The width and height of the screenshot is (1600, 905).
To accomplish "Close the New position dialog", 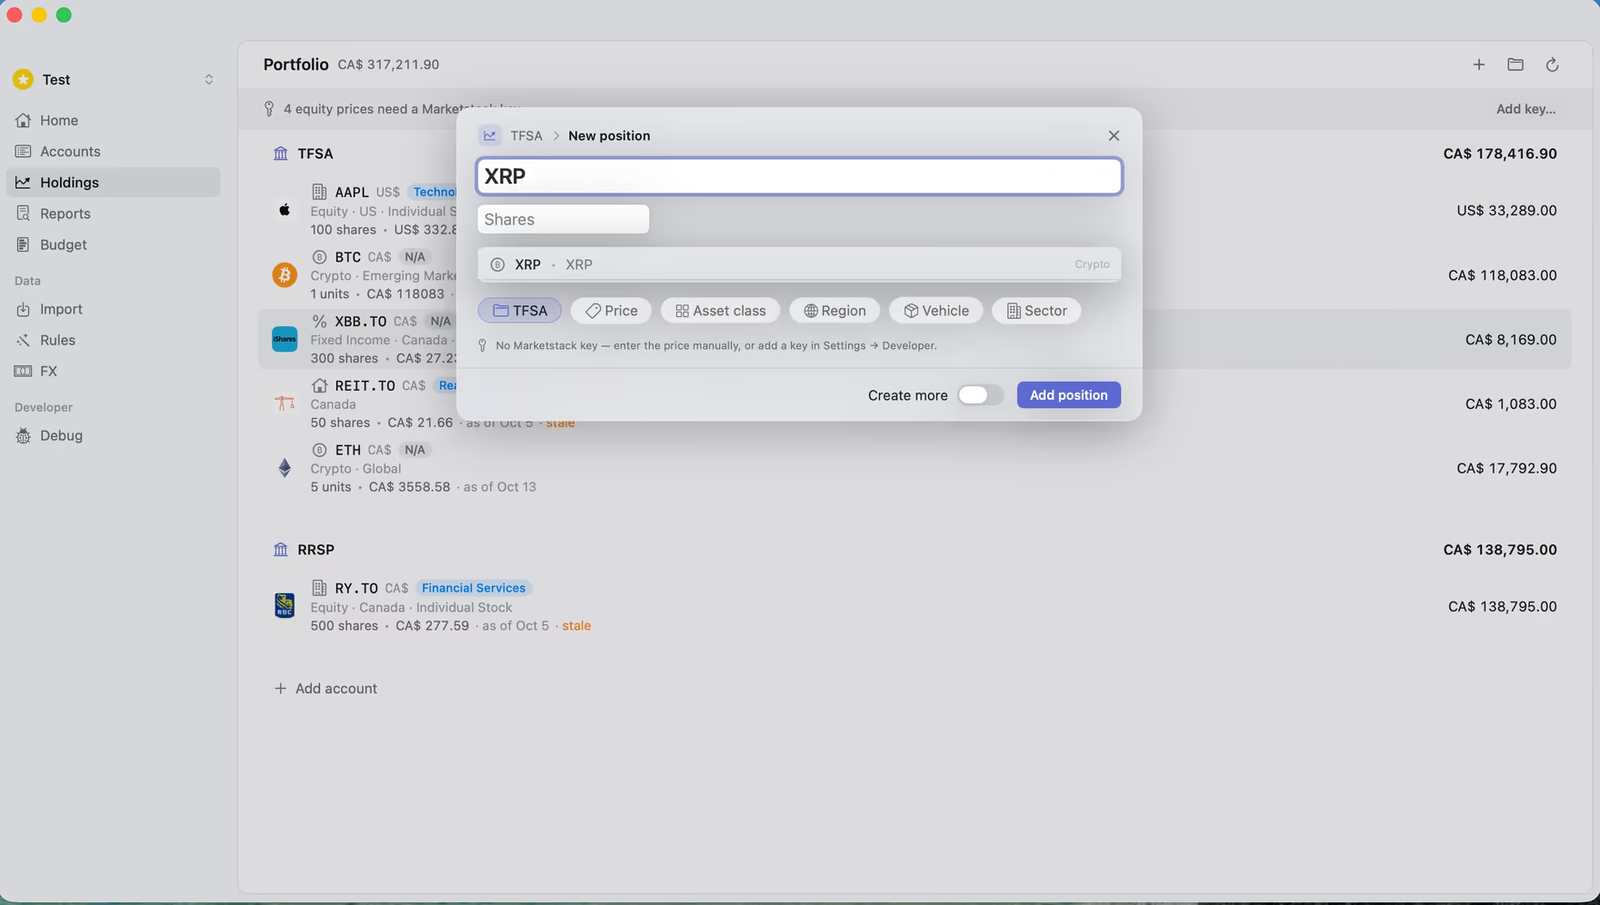I will [1114, 136].
